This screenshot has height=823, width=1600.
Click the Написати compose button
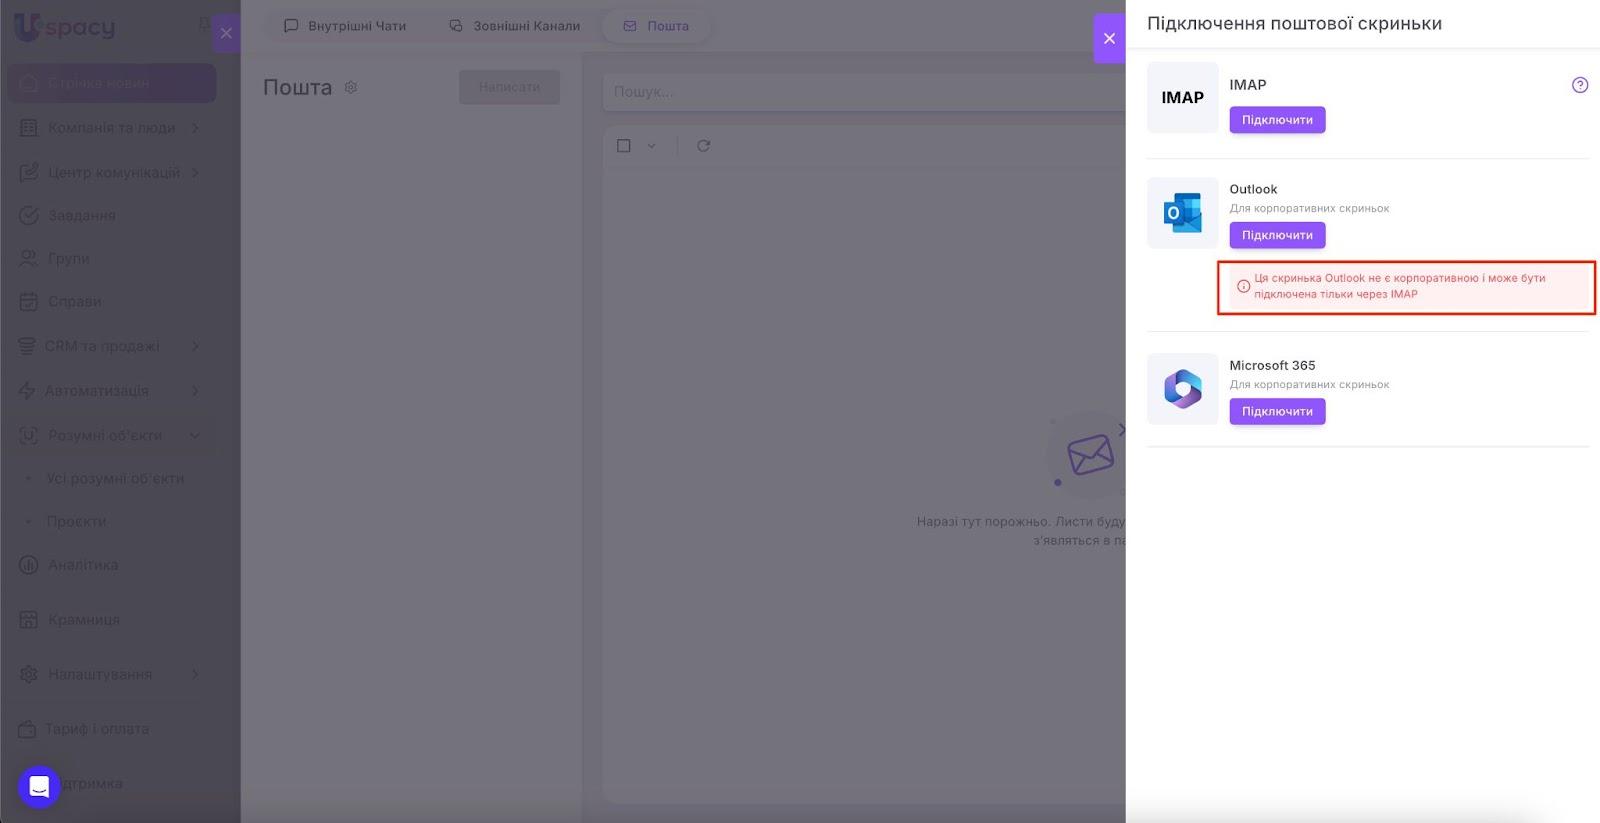[509, 87]
